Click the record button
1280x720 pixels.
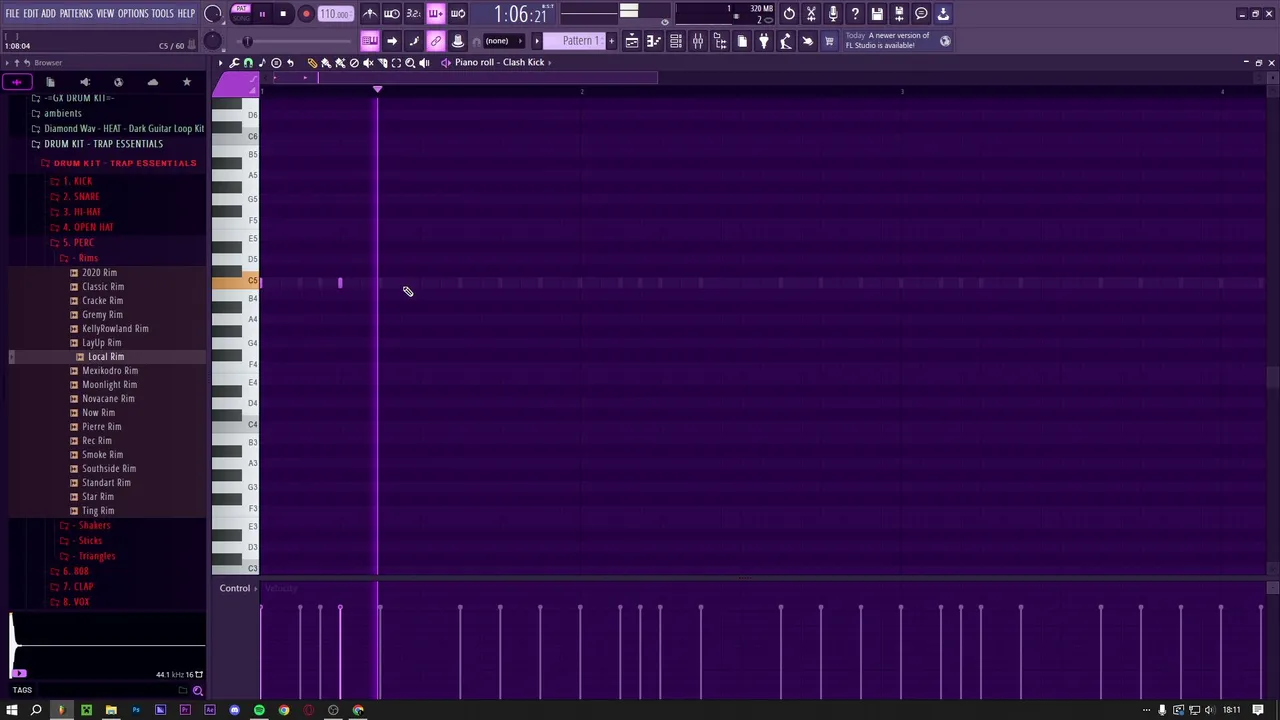pyautogui.click(x=306, y=14)
